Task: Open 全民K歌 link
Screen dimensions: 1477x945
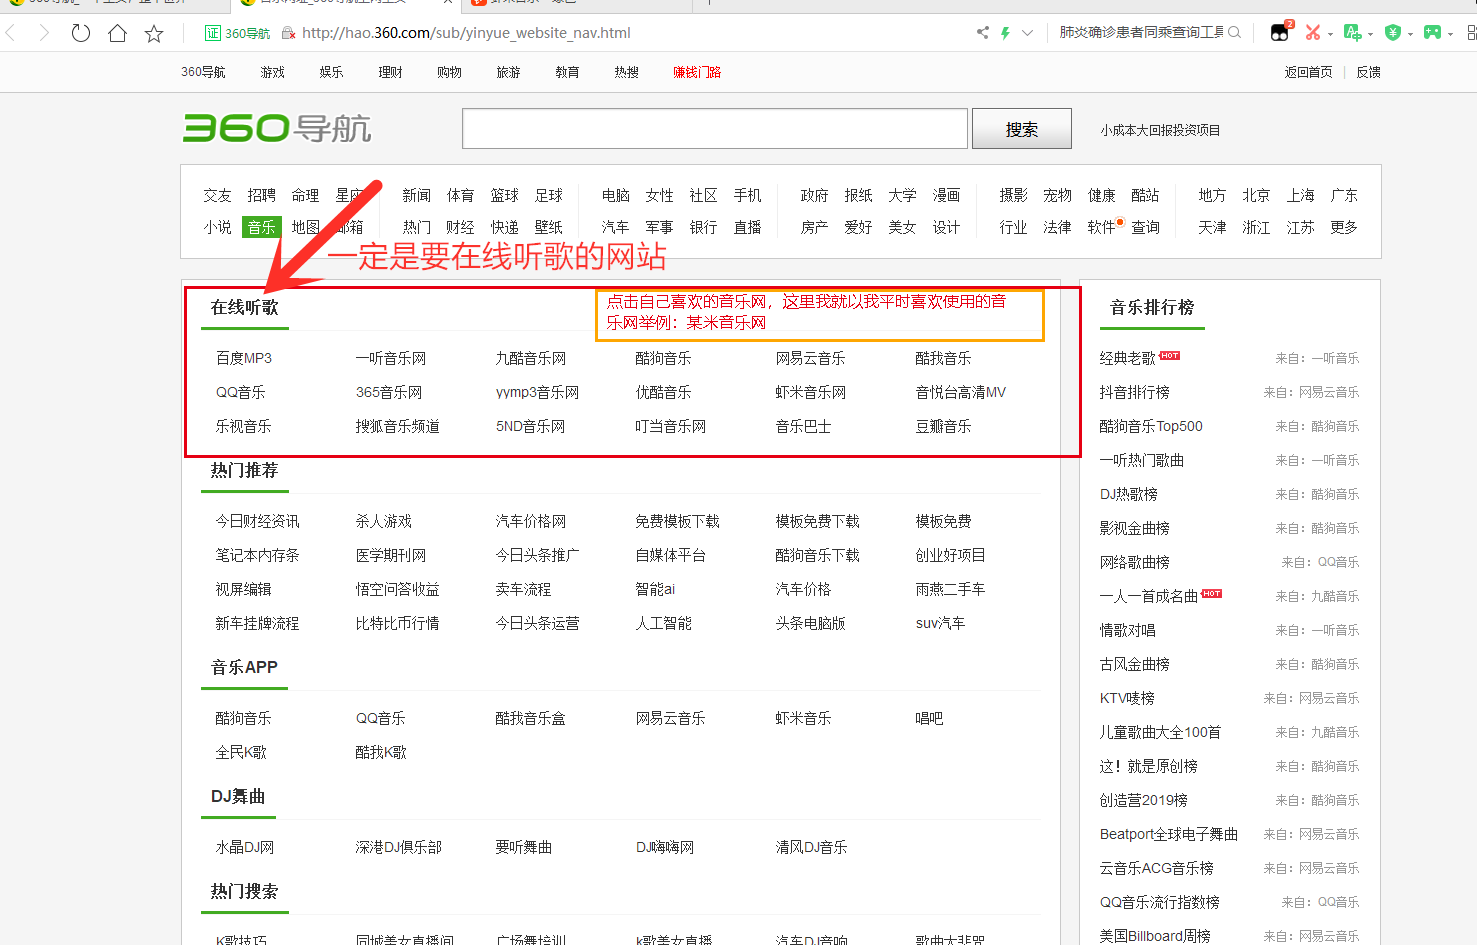Action: (241, 752)
